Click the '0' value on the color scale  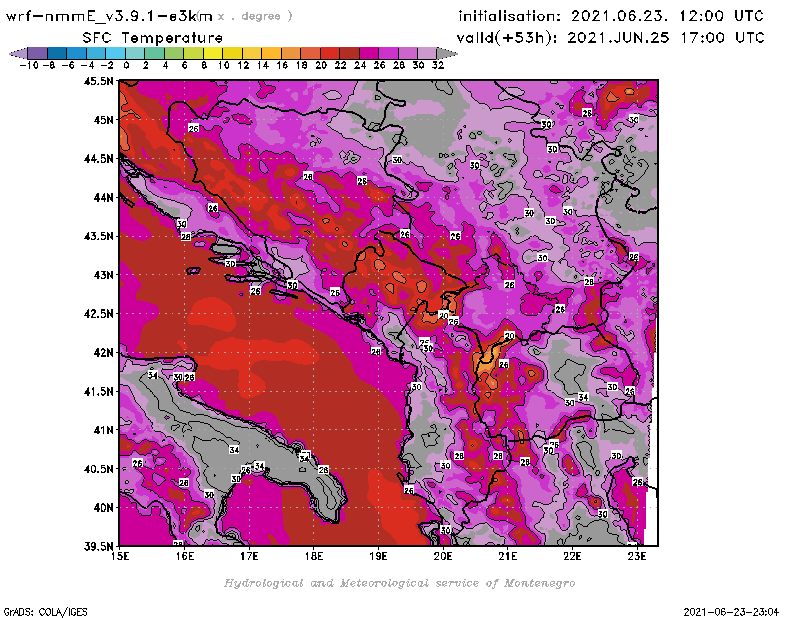[x=126, y=66]
